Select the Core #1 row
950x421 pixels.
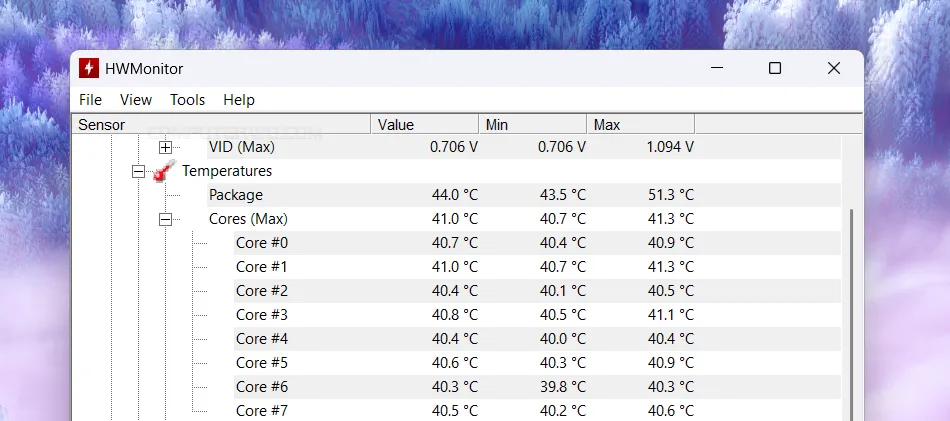pyautogui.click(x=537, y=267)
